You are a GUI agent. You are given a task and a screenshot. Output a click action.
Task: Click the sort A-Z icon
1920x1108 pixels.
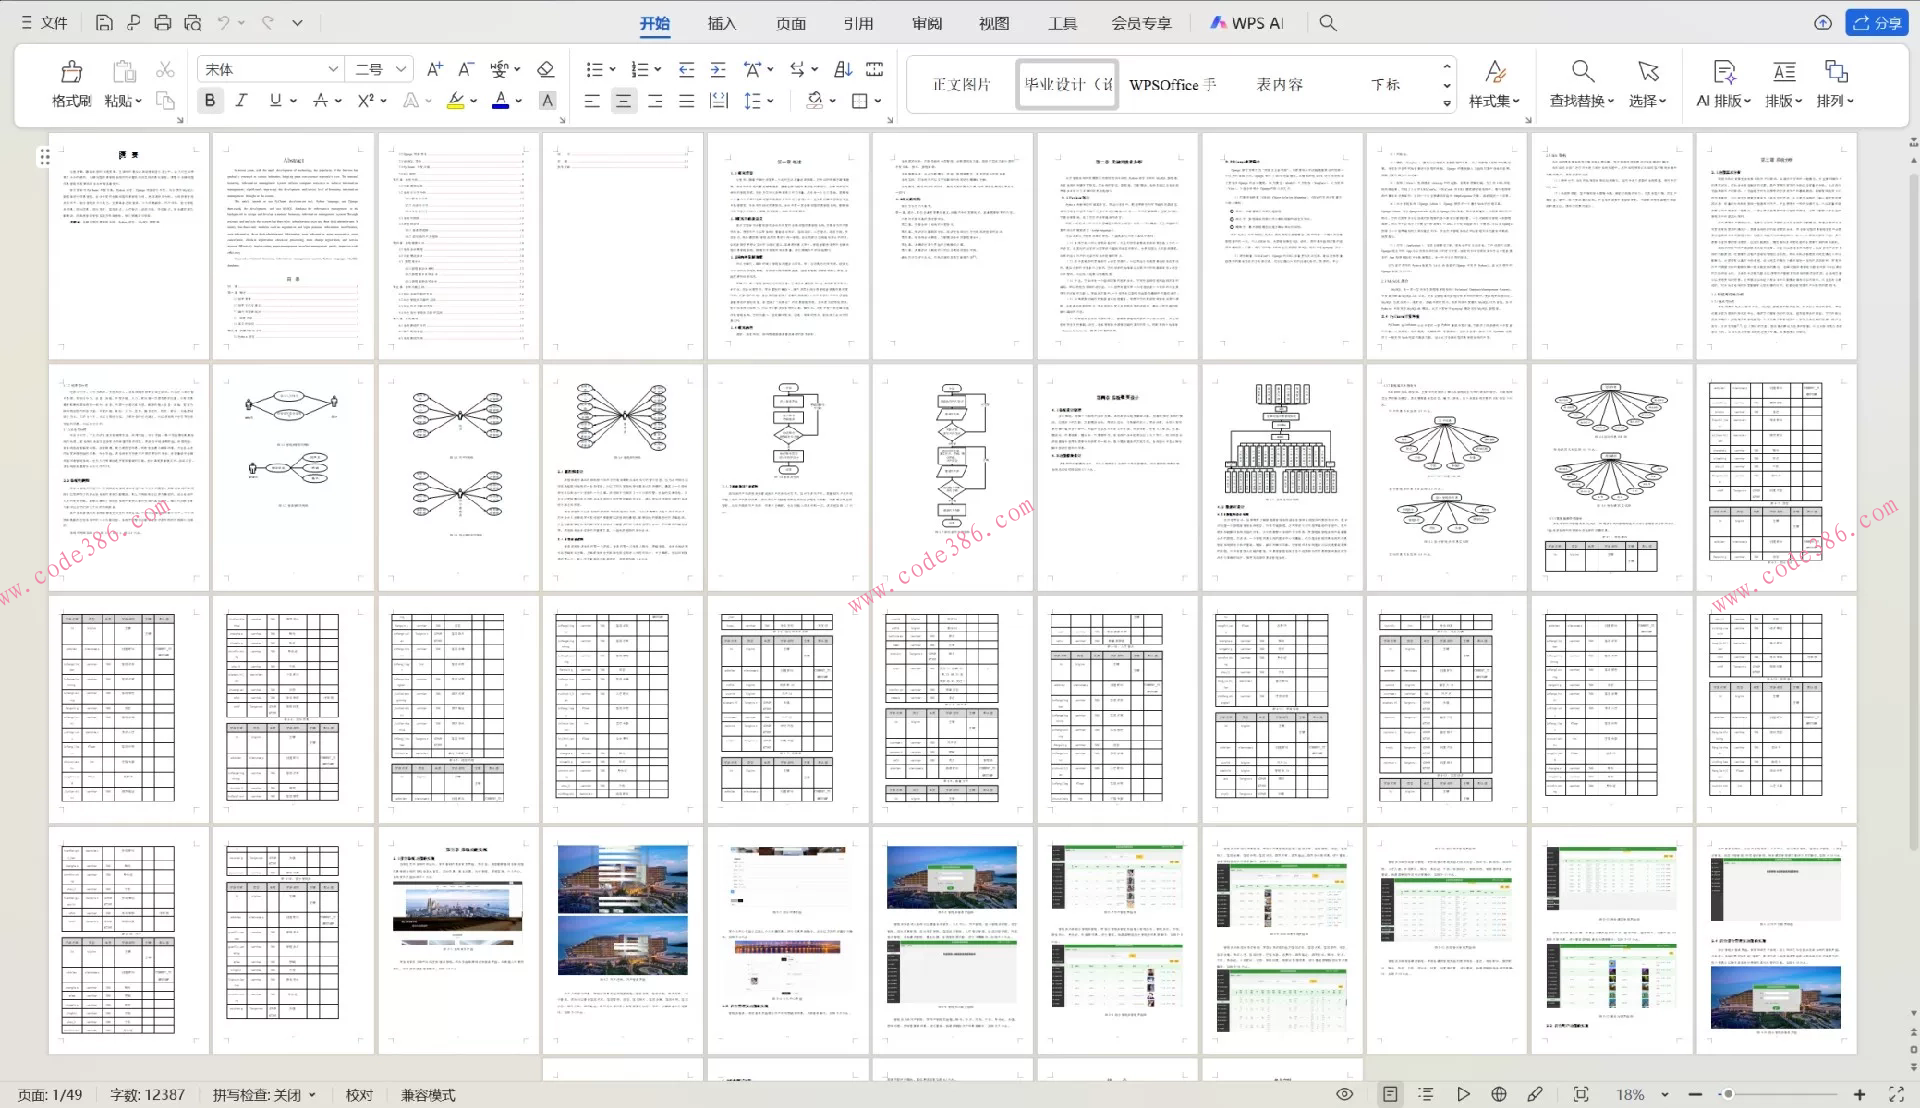tap(843, 69)
